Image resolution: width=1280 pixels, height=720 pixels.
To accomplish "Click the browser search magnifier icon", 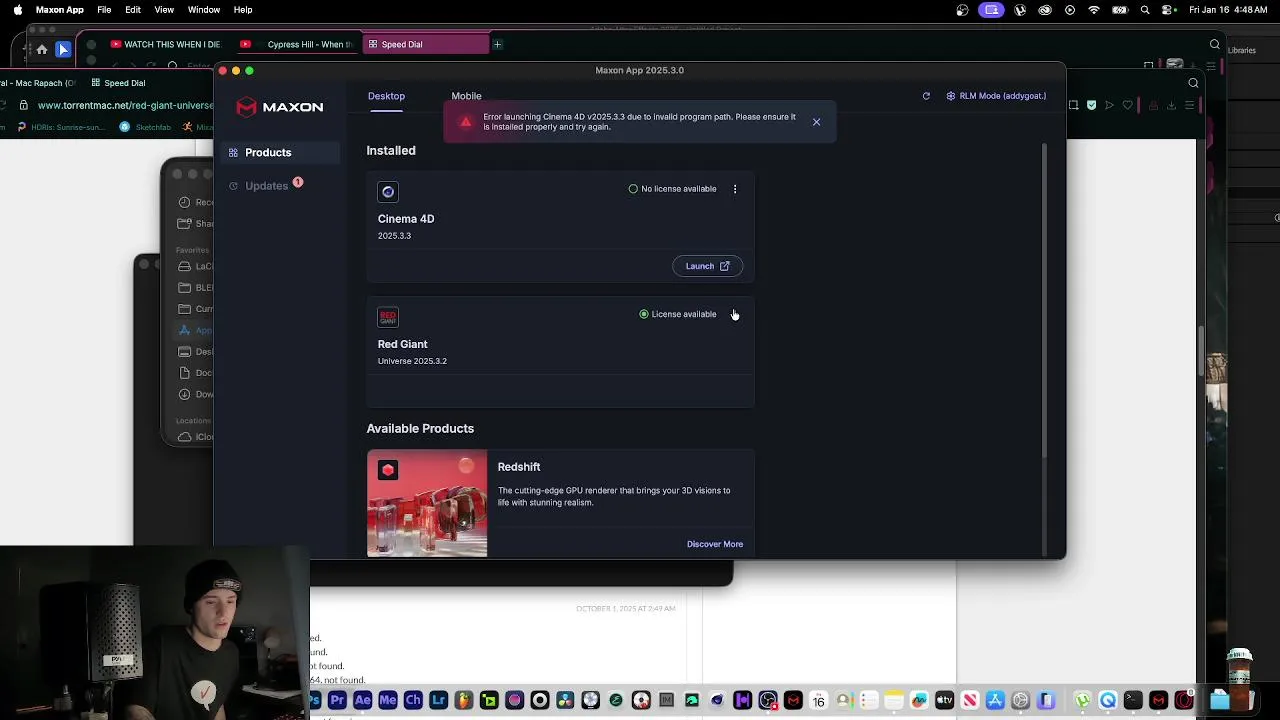I will 1215,44.
